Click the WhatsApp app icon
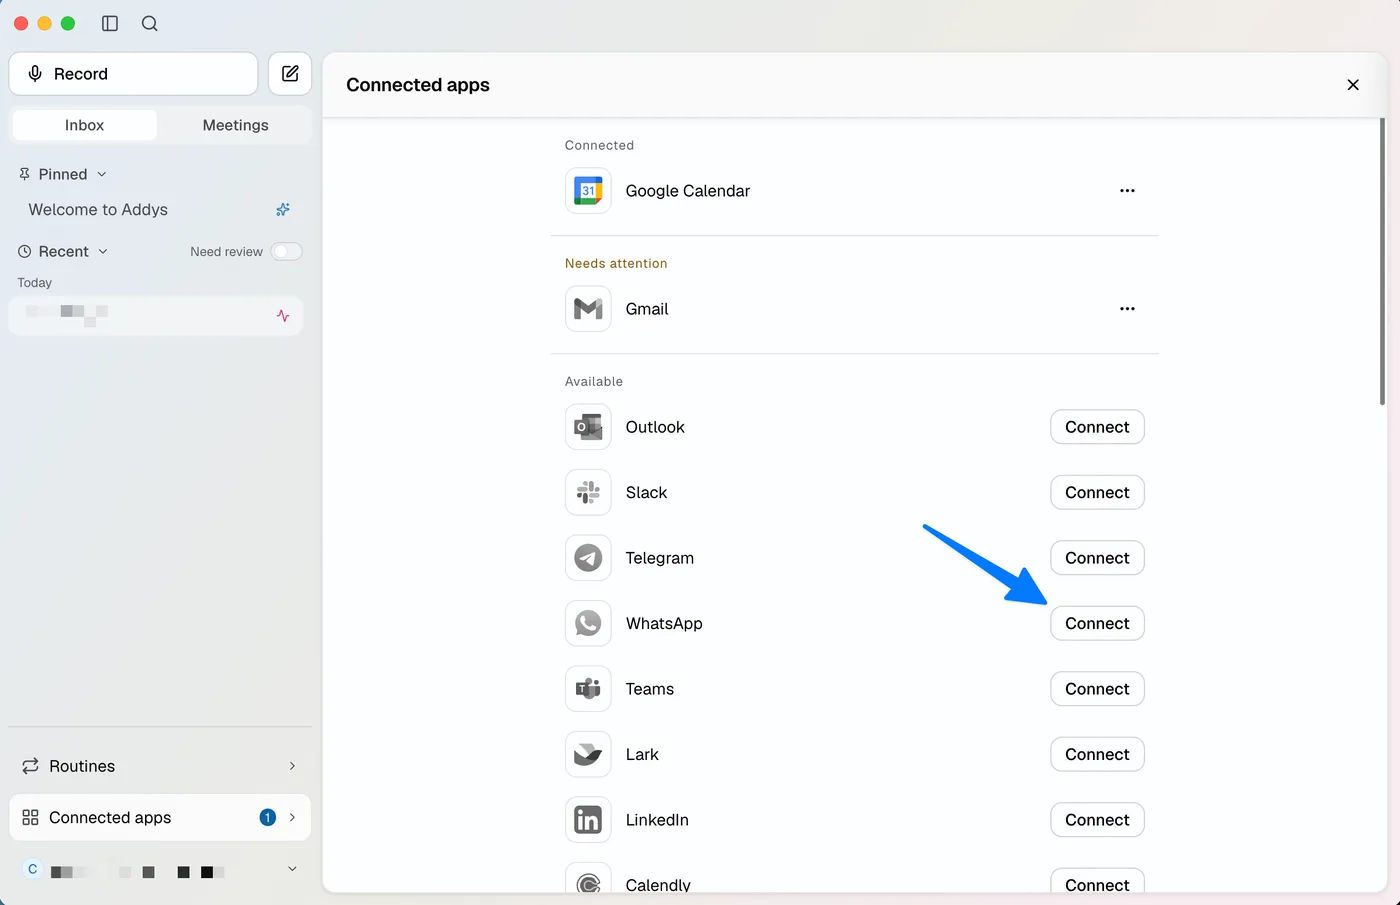 pyautogui.click(x=588, y=623)
